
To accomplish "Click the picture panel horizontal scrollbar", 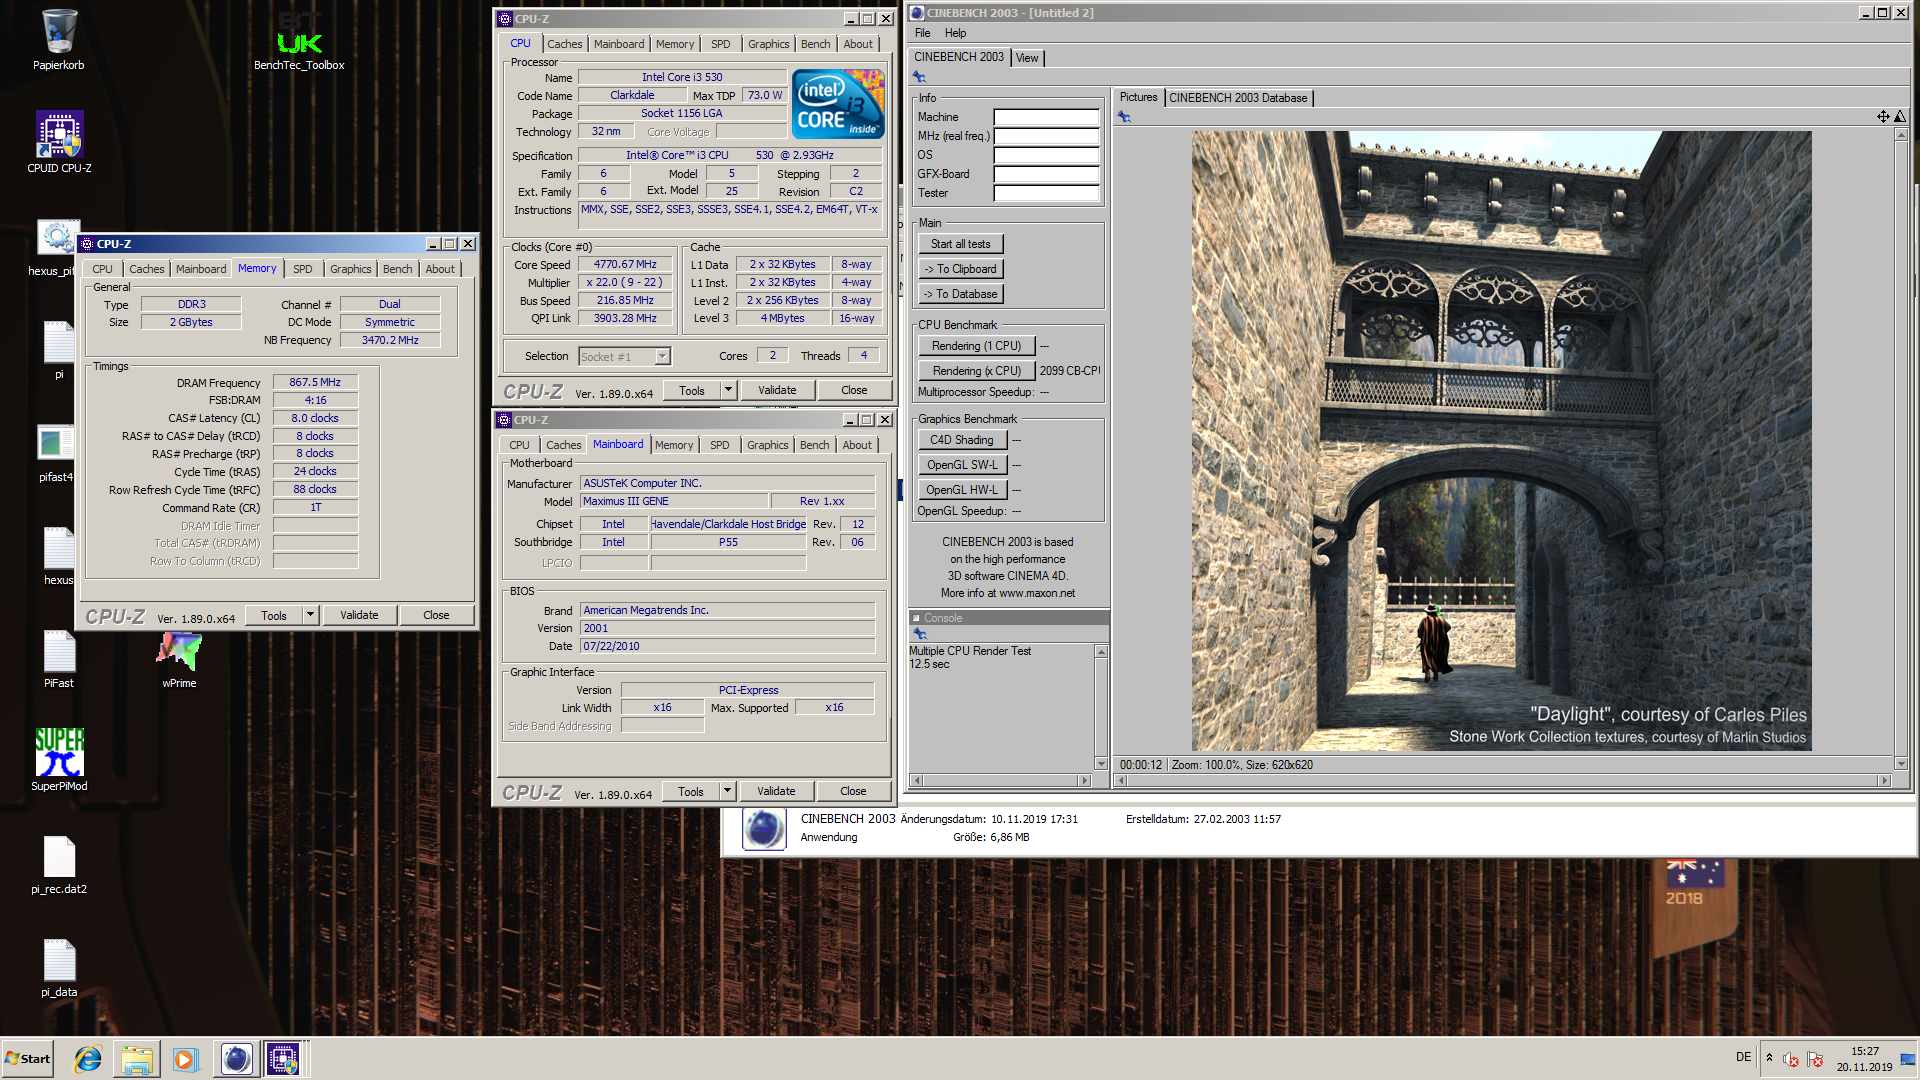I will 1504,780.
